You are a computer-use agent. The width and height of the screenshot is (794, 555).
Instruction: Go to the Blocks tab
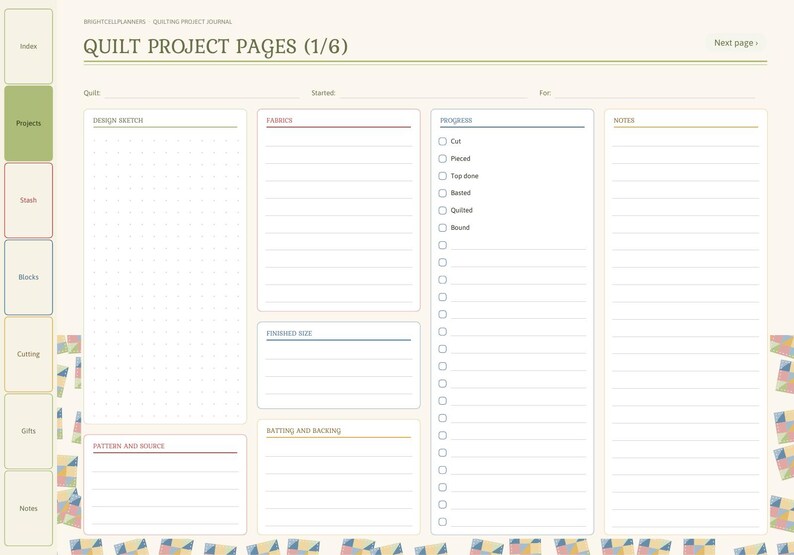28,277
